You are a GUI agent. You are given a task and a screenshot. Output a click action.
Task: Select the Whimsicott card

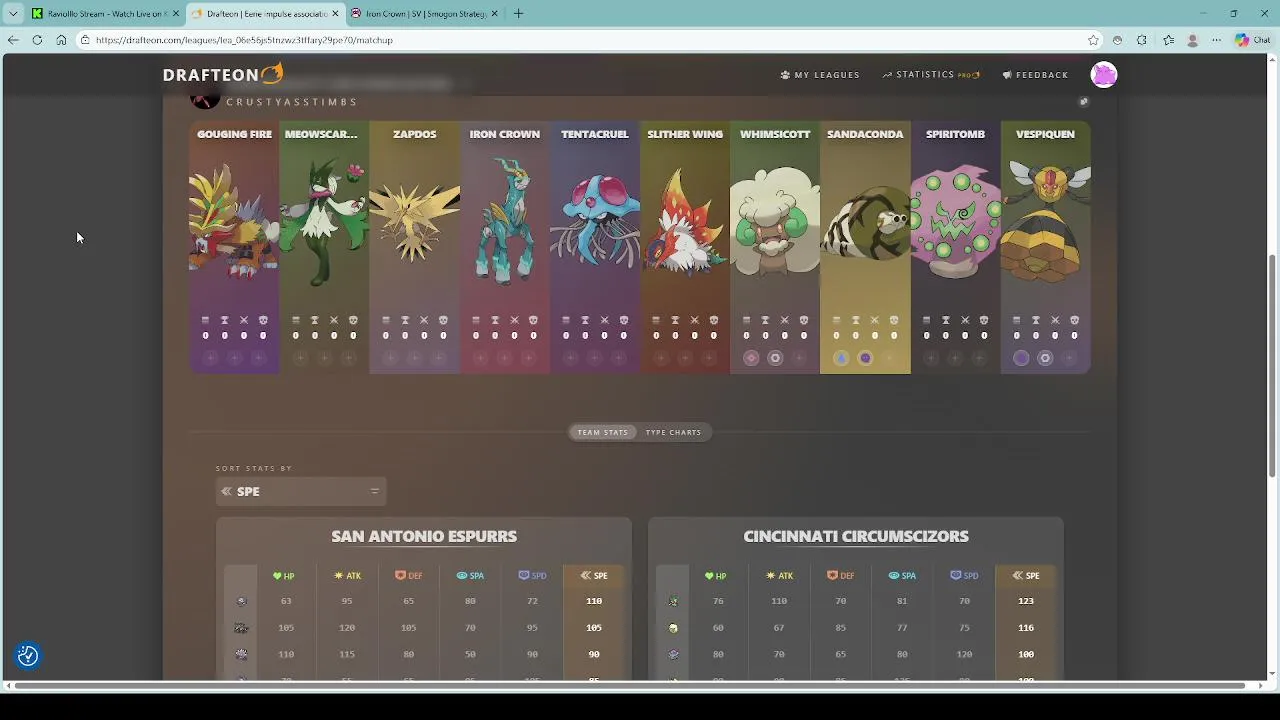775,248
